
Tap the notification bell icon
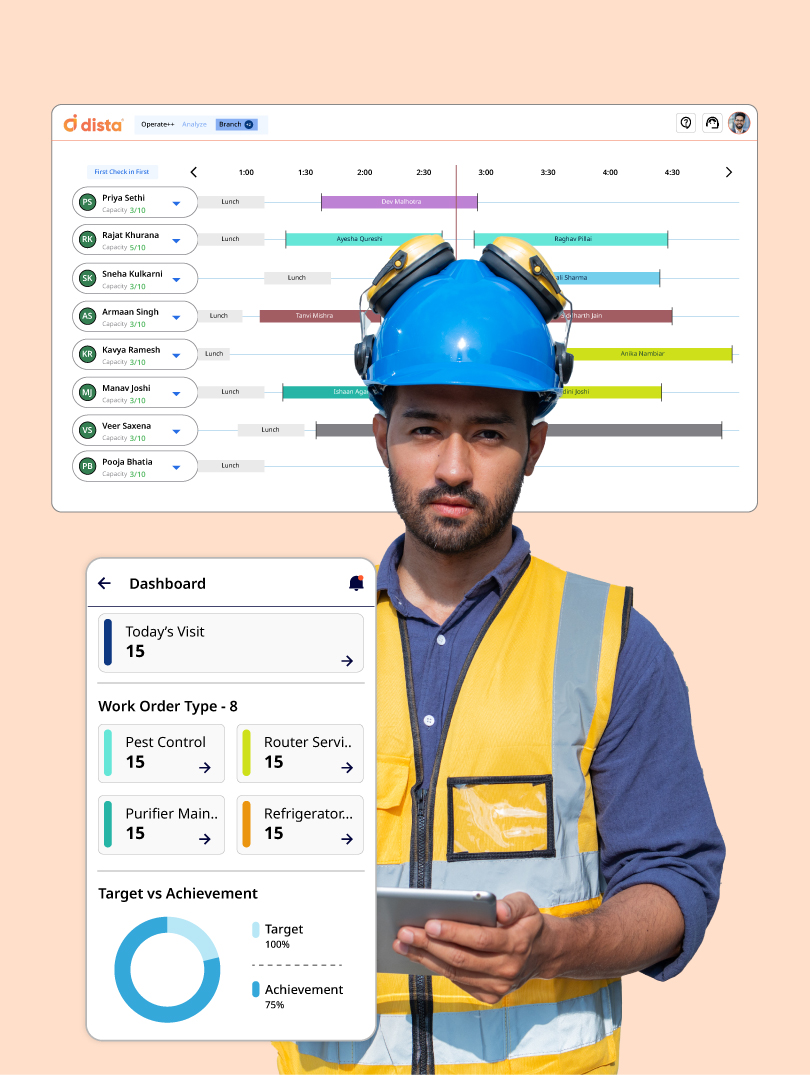tap(355, 583)
